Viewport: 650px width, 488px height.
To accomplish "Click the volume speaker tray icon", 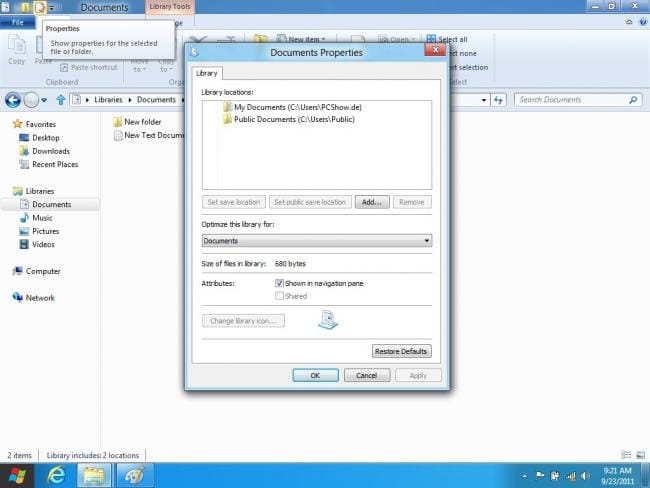I will [585, 476].
